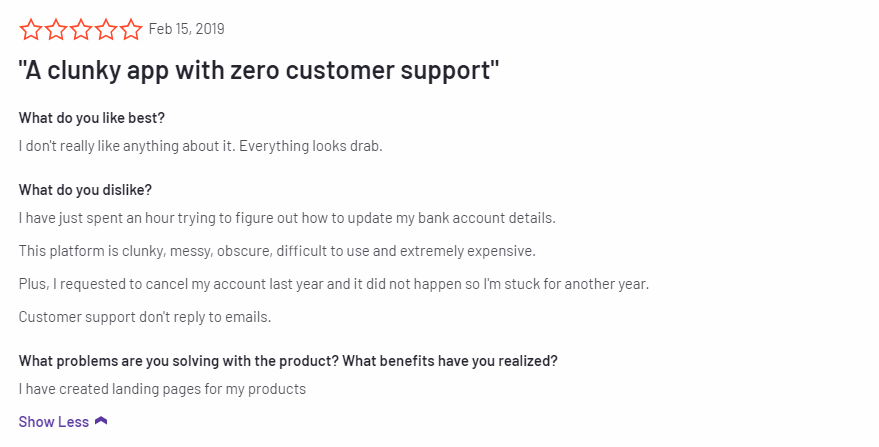Click the first rating star
Screen dimensions: 879x447
(31, 29)
